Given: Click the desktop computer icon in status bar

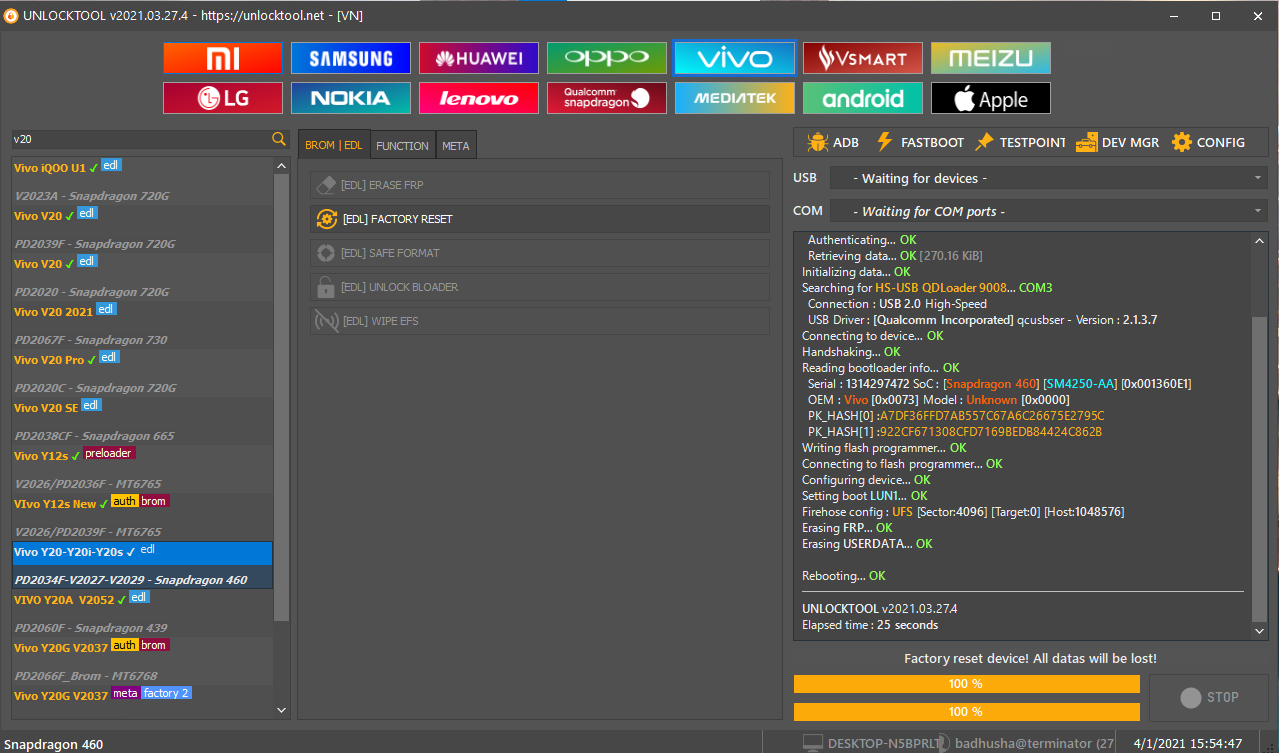Looking at the screenshot, I should pos(813,743).
